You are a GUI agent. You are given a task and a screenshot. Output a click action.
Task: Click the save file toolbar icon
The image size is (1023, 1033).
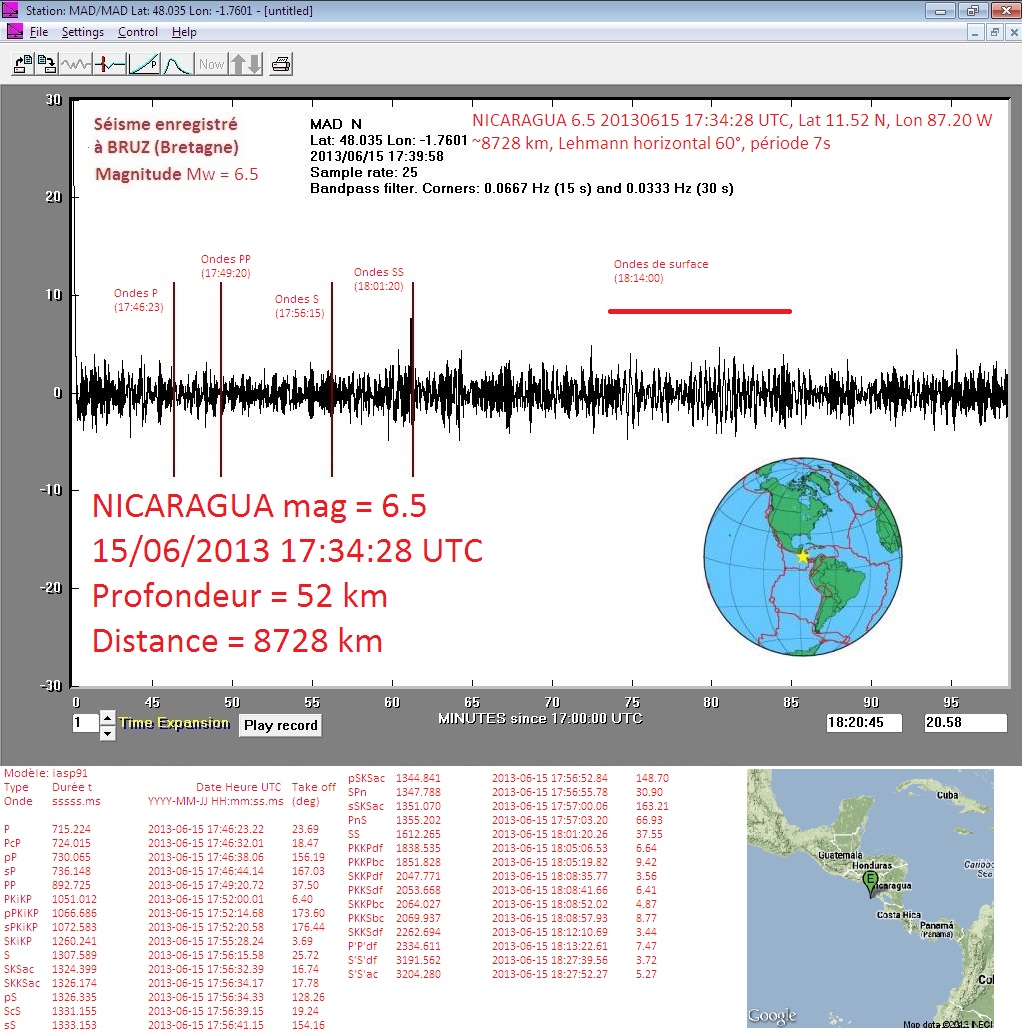(46, 64)
